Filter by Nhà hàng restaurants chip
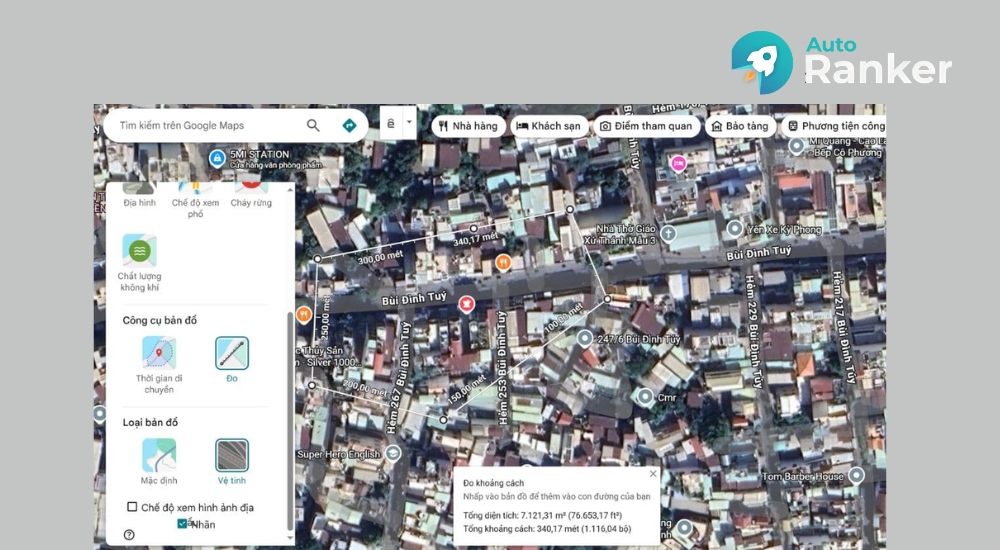Viewport: 1000px width, 550px height. (467, 126)
